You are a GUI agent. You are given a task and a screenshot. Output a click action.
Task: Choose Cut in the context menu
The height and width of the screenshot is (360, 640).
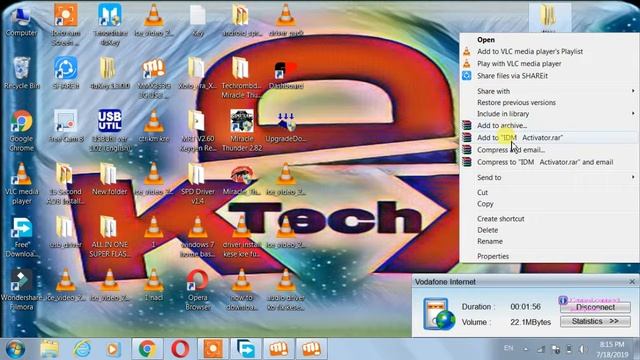482,192
